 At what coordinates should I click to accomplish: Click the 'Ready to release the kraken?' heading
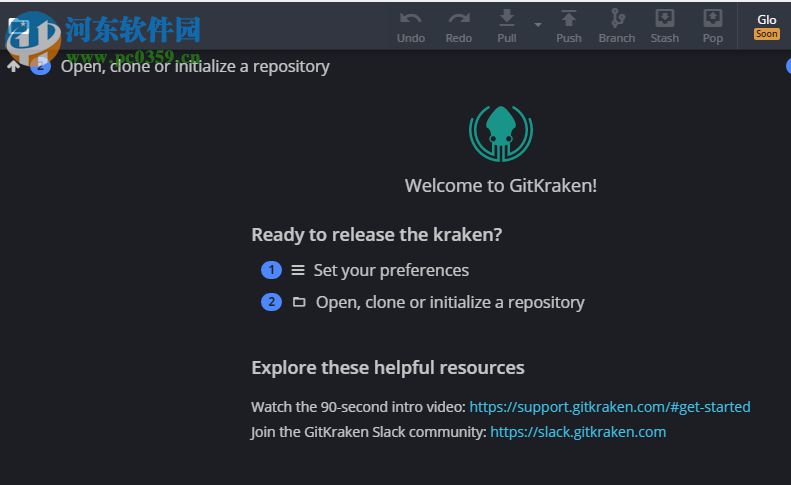click(377, 235)
